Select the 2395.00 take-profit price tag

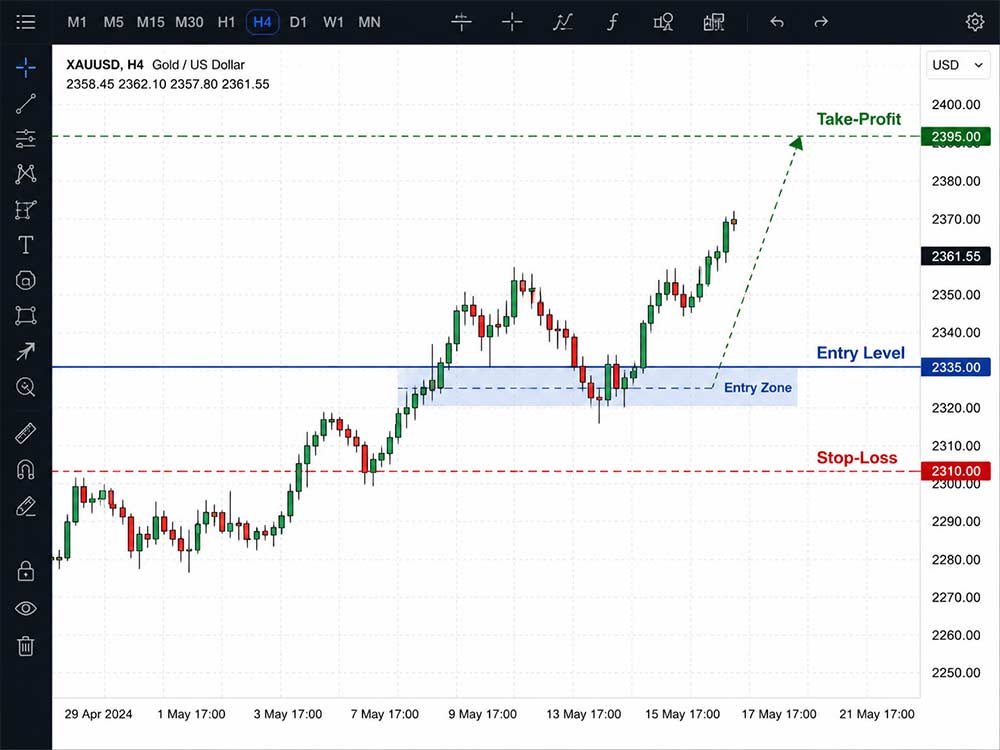point(955,136)
